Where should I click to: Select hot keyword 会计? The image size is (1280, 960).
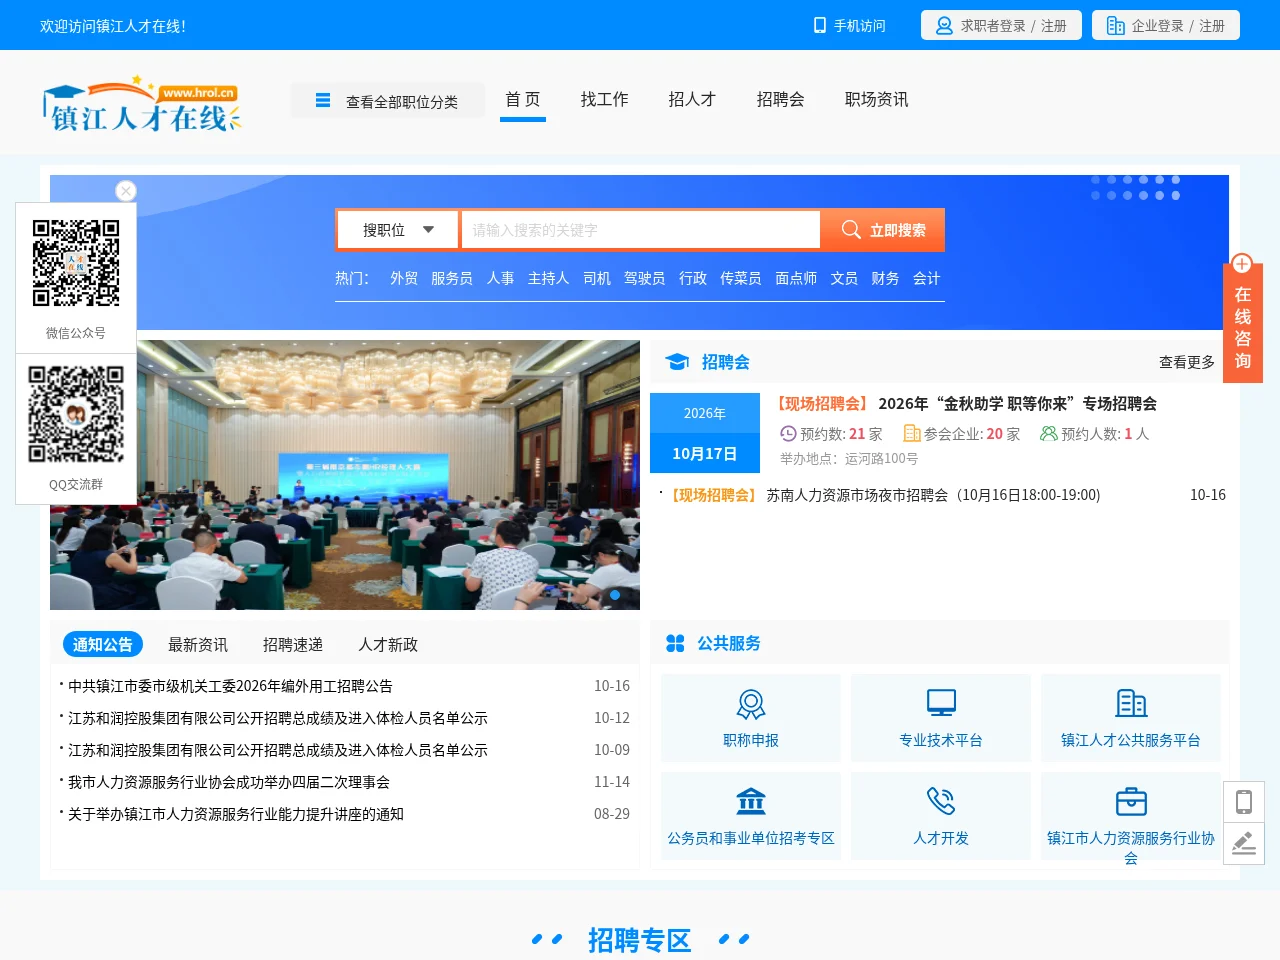[x=927, y=278]
